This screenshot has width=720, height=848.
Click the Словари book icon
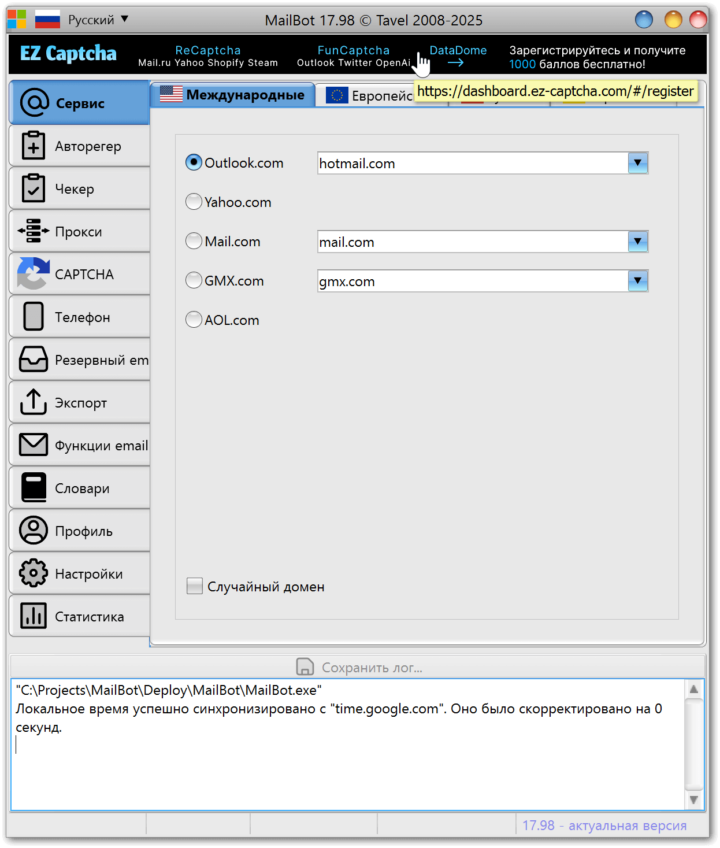click(x=34, y=487)
